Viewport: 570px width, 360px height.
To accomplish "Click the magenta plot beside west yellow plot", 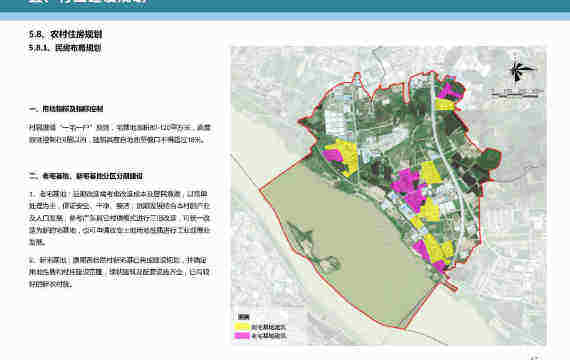I will (x=333, y=156).
